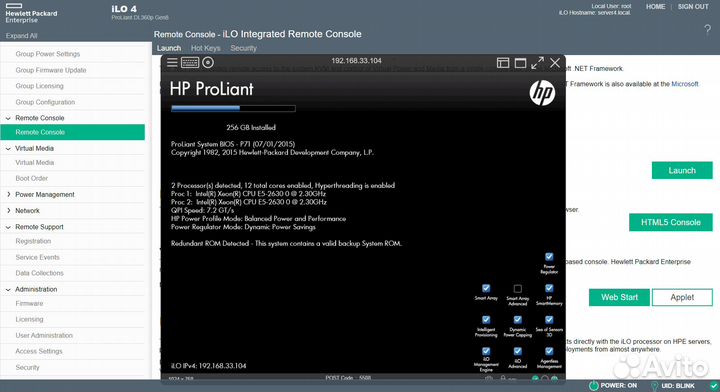Open the console virtual media disc icon
This screenshot has width=720, height=392.
click(x=208, y=62)
